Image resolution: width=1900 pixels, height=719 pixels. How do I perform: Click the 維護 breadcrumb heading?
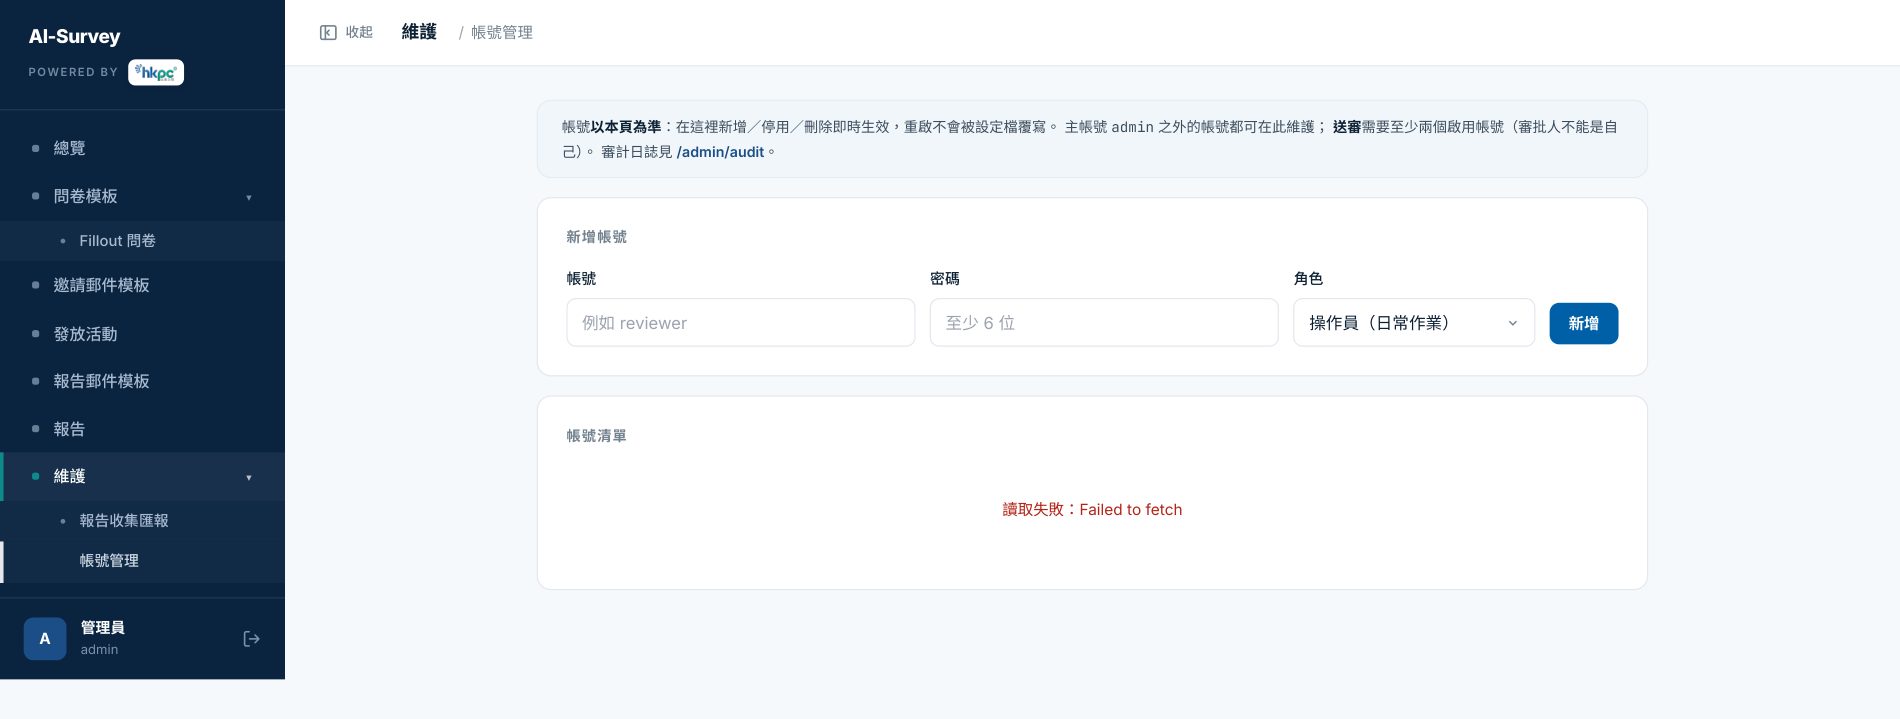[419, 32]
